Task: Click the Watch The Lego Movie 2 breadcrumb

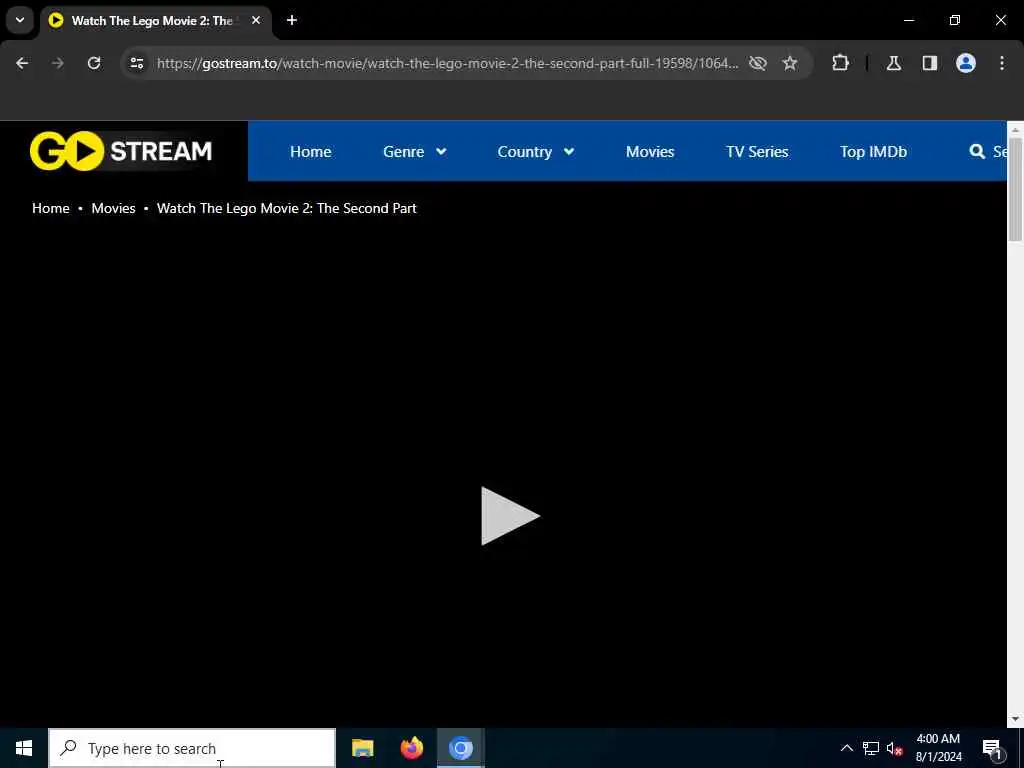Action: pos(286,208)
